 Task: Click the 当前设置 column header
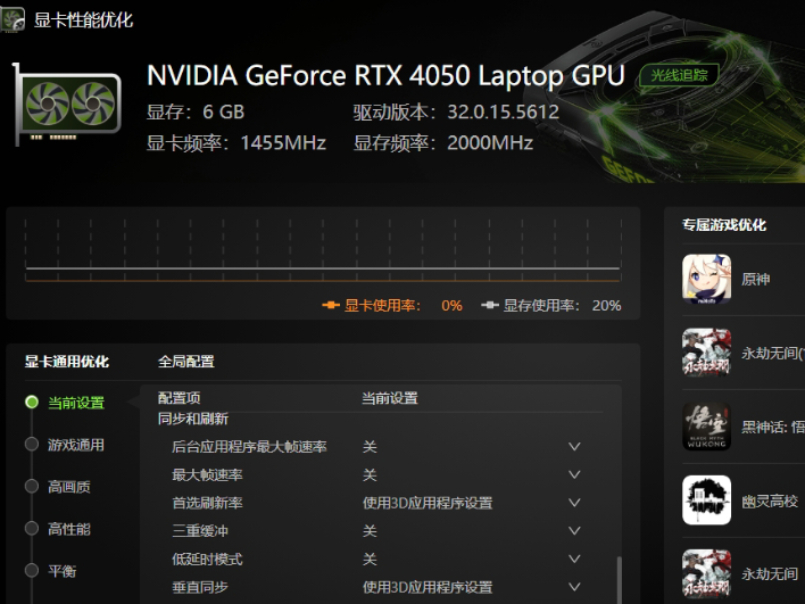click(390, 398)
